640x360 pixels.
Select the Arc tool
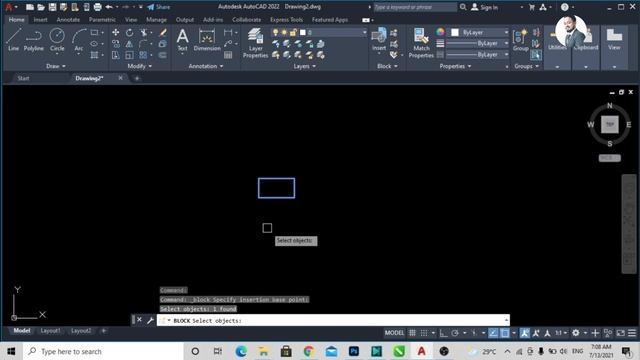click(79, 40)
